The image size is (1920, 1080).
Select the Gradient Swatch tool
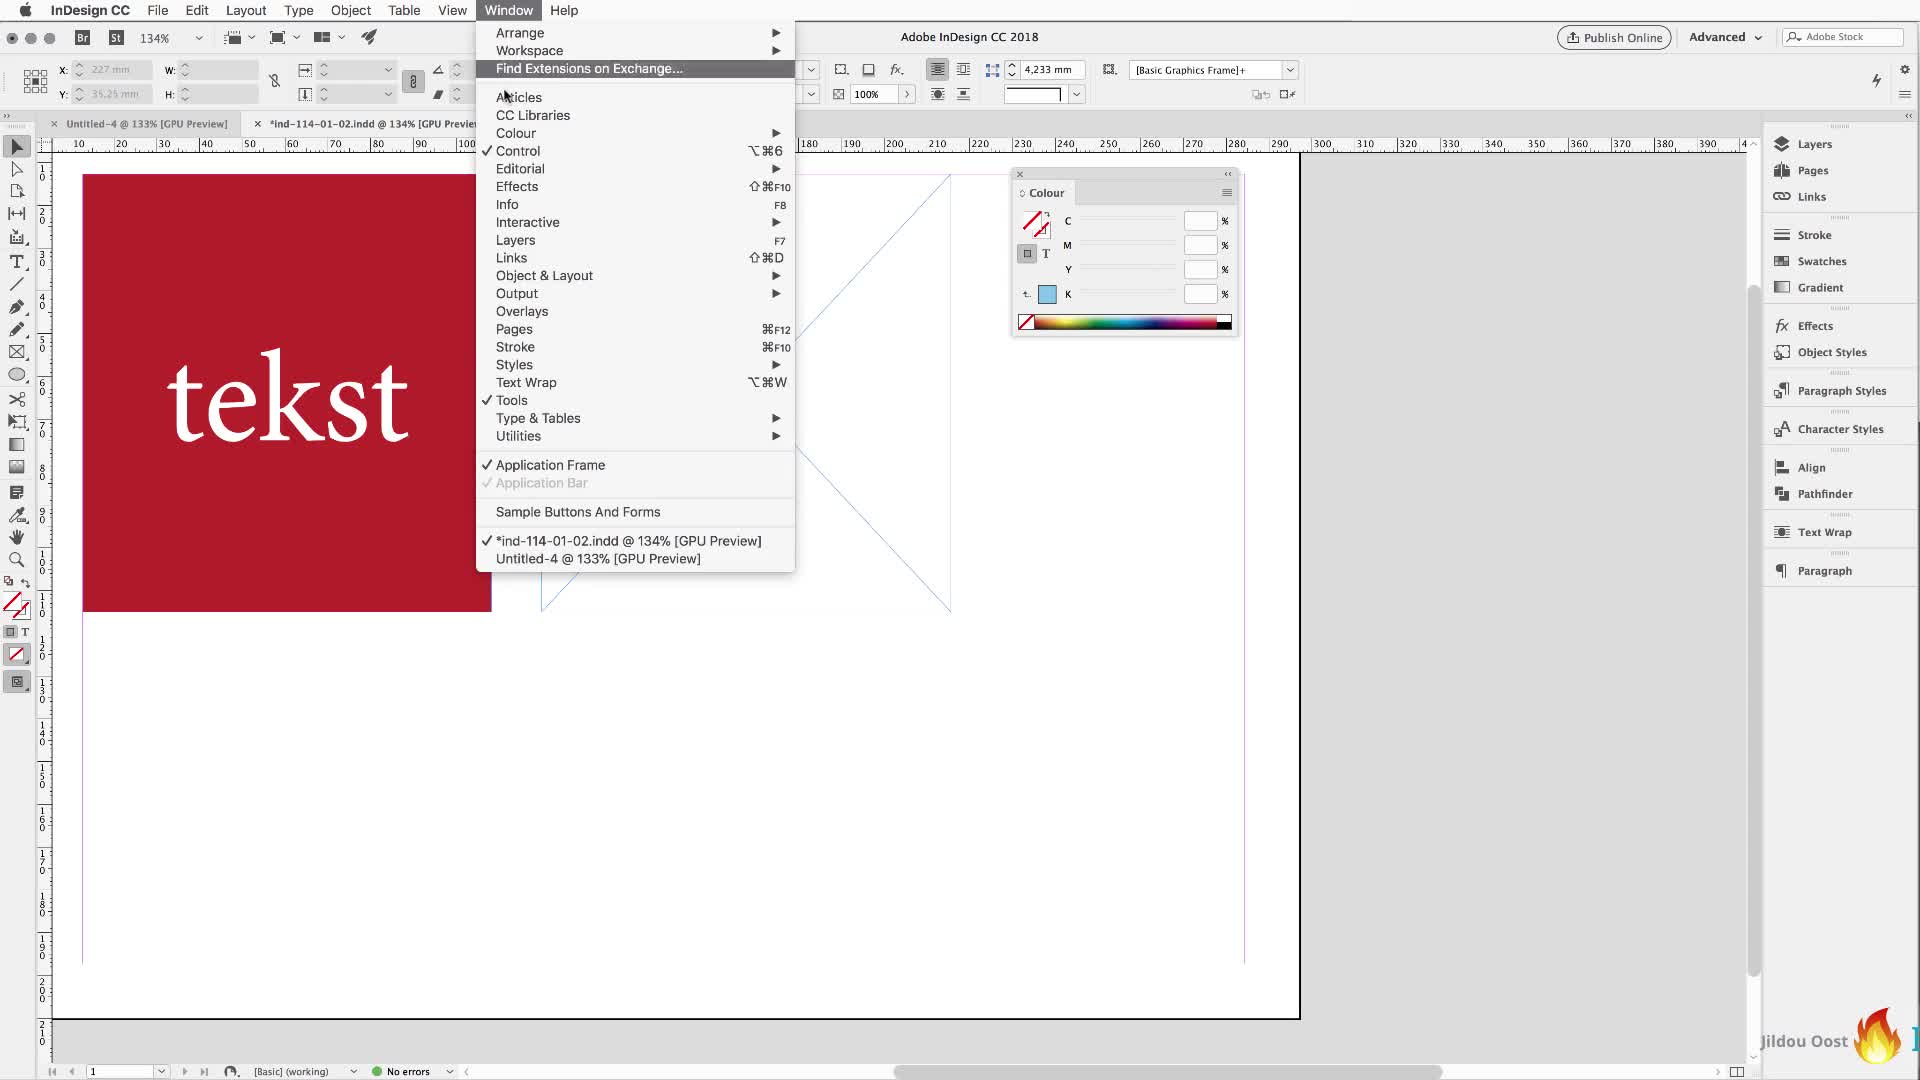click(x=17, y=445)
